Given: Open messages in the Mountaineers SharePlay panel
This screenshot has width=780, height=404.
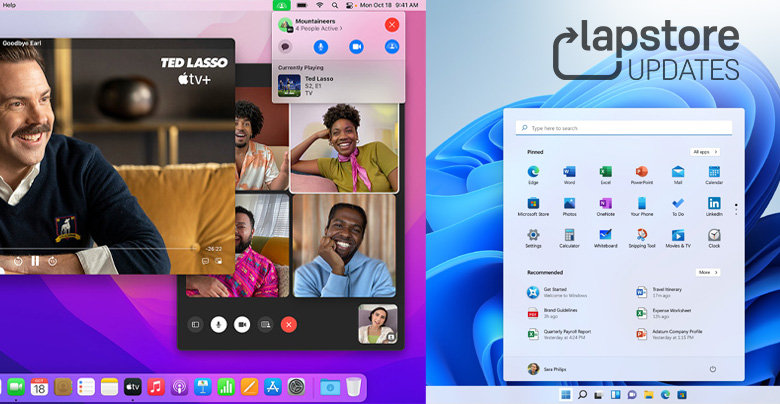Looking at the screenshot, I should 286,47.
